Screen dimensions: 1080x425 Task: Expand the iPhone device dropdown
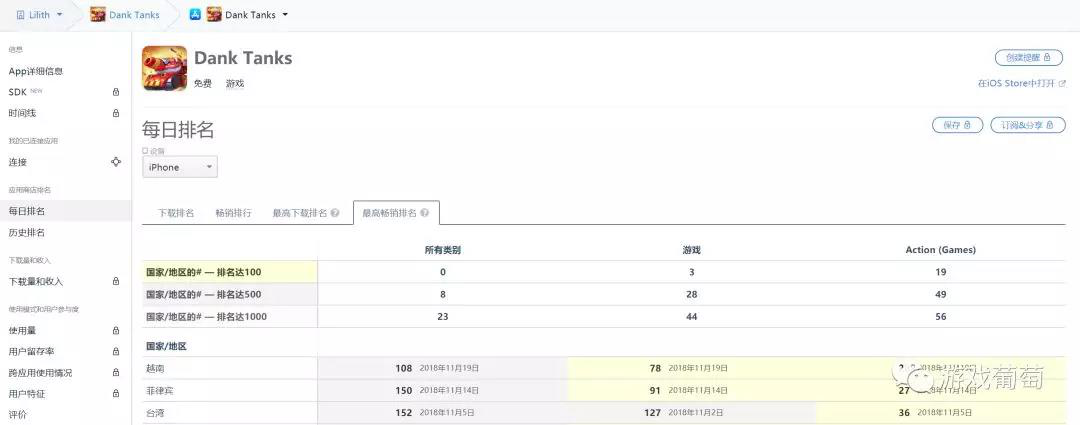click(180, 167)
